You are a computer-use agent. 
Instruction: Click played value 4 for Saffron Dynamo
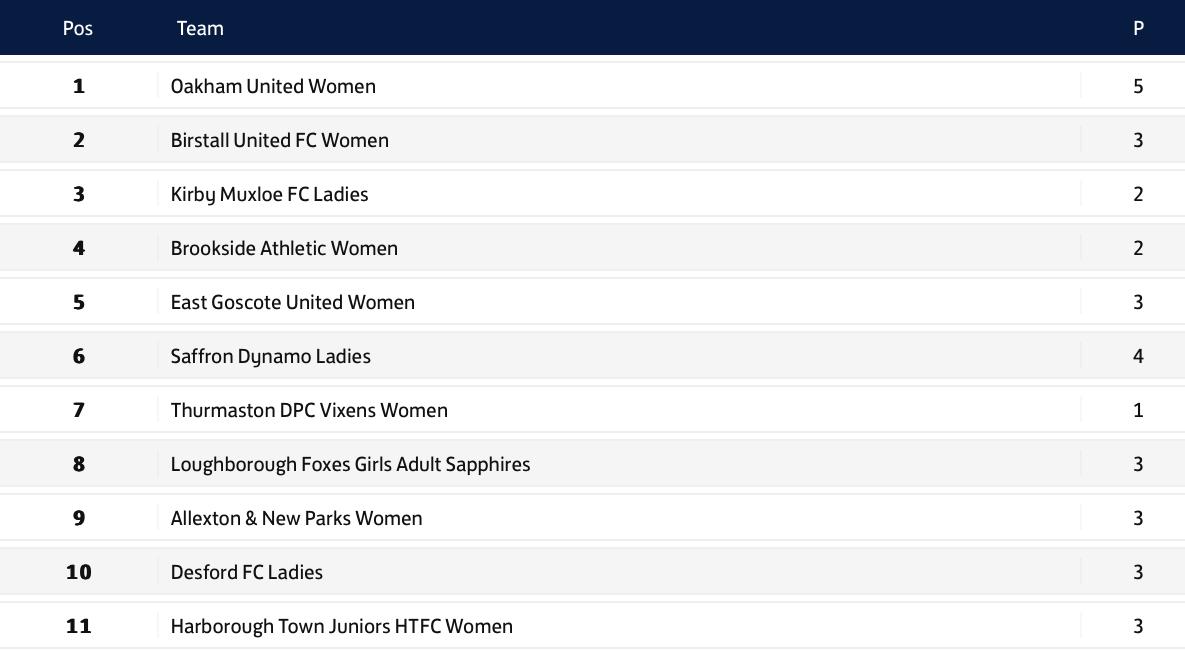(1138, 356)
